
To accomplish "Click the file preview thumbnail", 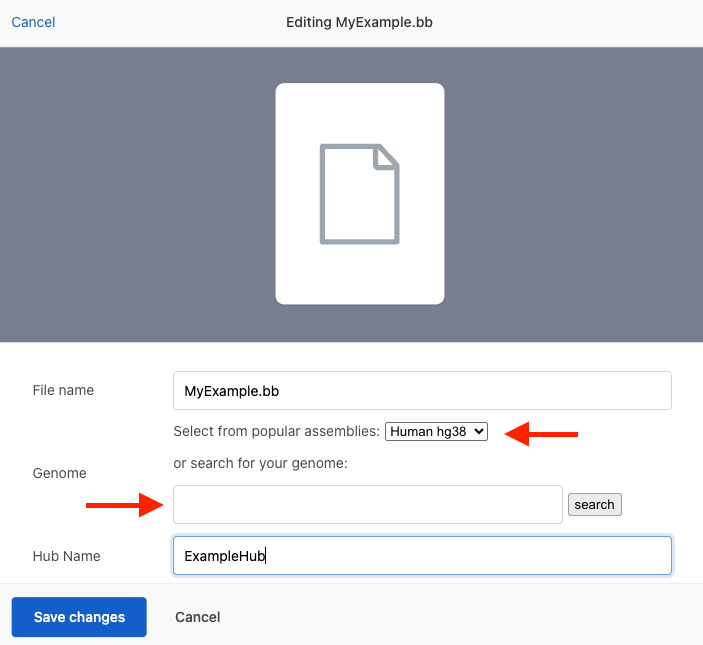I will (x=360, y=194).
